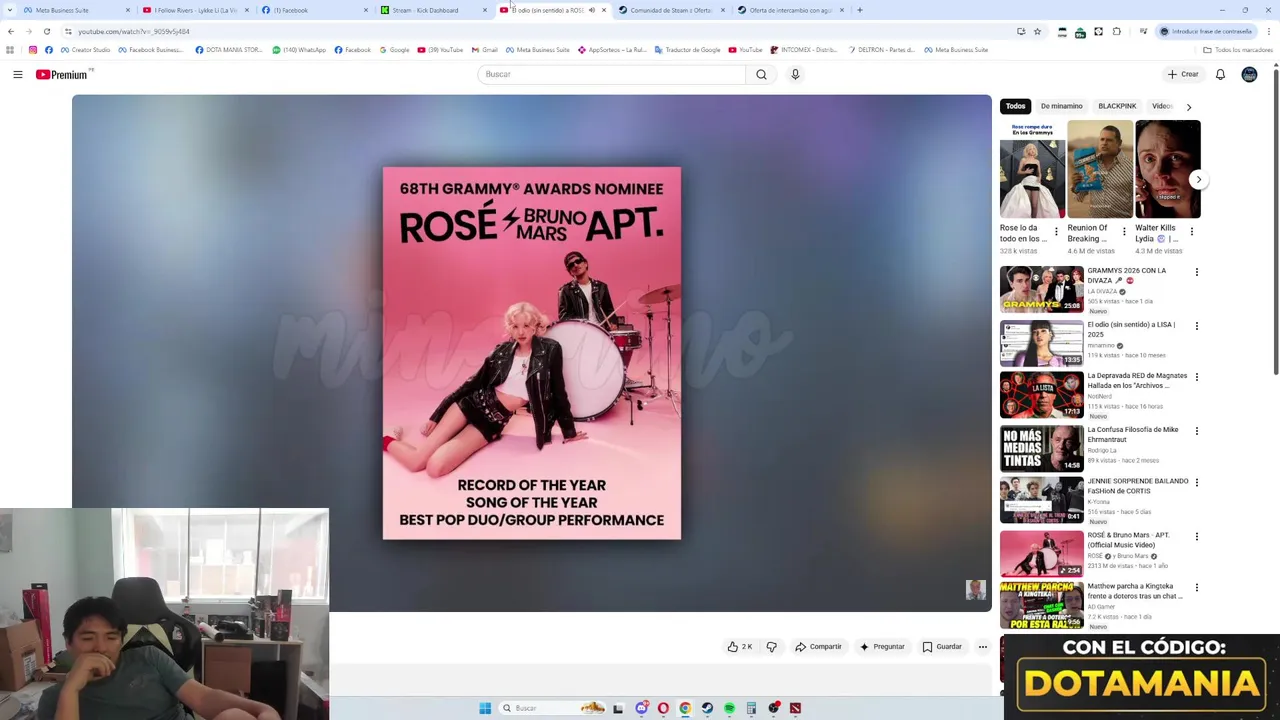Click the YouTube search input field
Image resolution: width=1280 pixels, height=720 pixels.
[x=612, y=74]
